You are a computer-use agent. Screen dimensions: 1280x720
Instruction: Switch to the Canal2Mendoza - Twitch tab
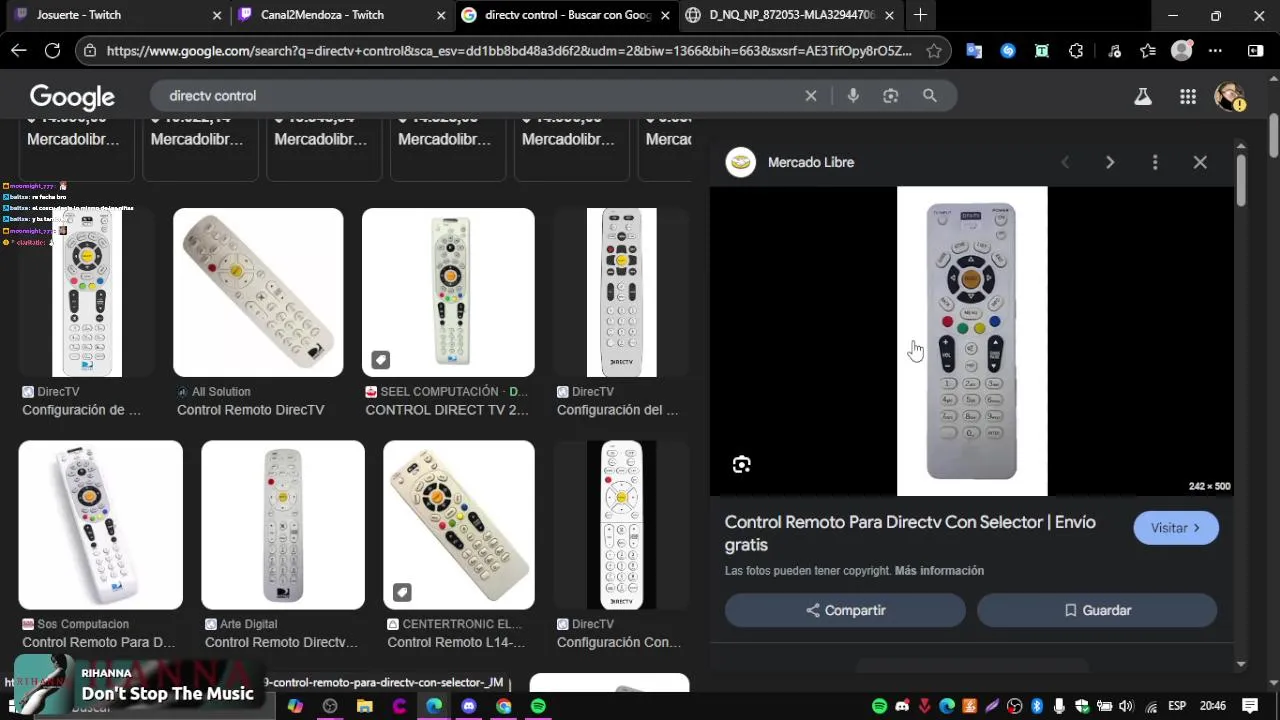[341, 15]
